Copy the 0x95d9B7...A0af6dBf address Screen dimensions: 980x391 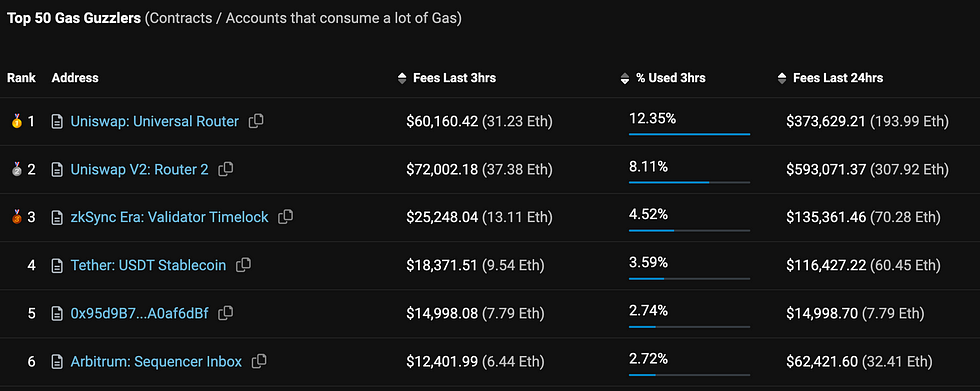point(226,313)
